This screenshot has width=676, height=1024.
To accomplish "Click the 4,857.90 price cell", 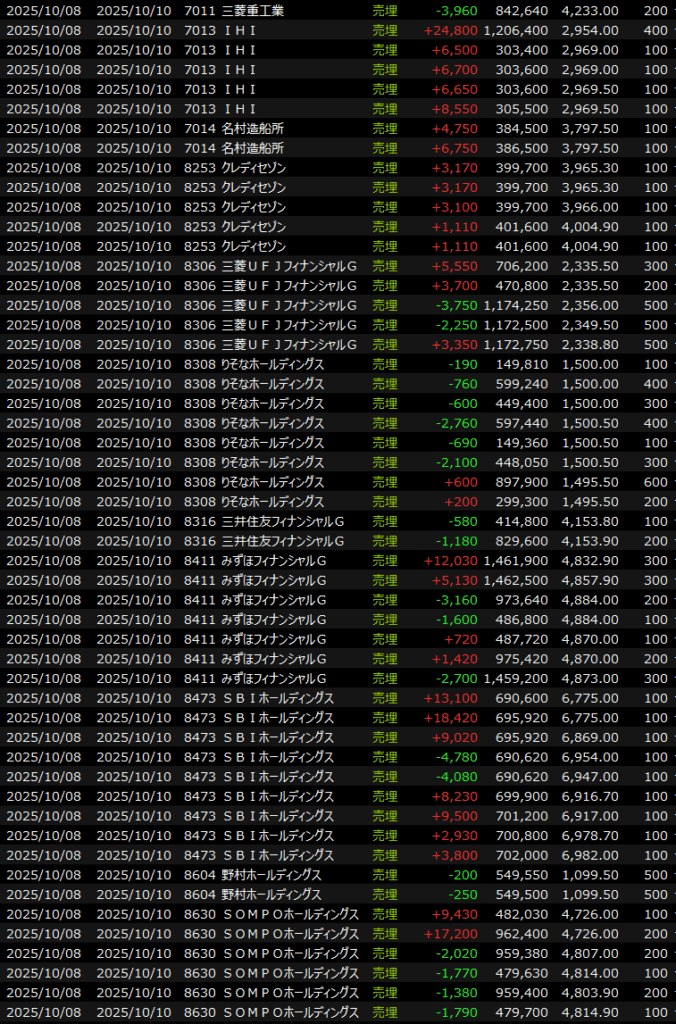I will click(x=589, y=580).
